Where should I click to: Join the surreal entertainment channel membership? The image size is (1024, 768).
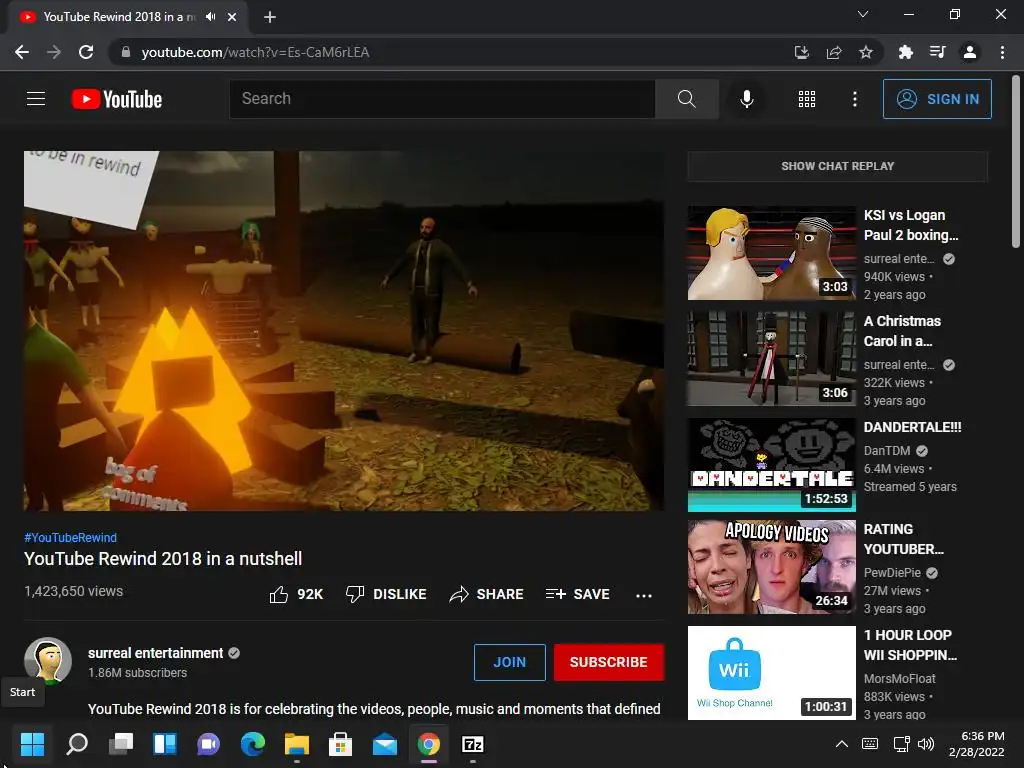(509, 662)
